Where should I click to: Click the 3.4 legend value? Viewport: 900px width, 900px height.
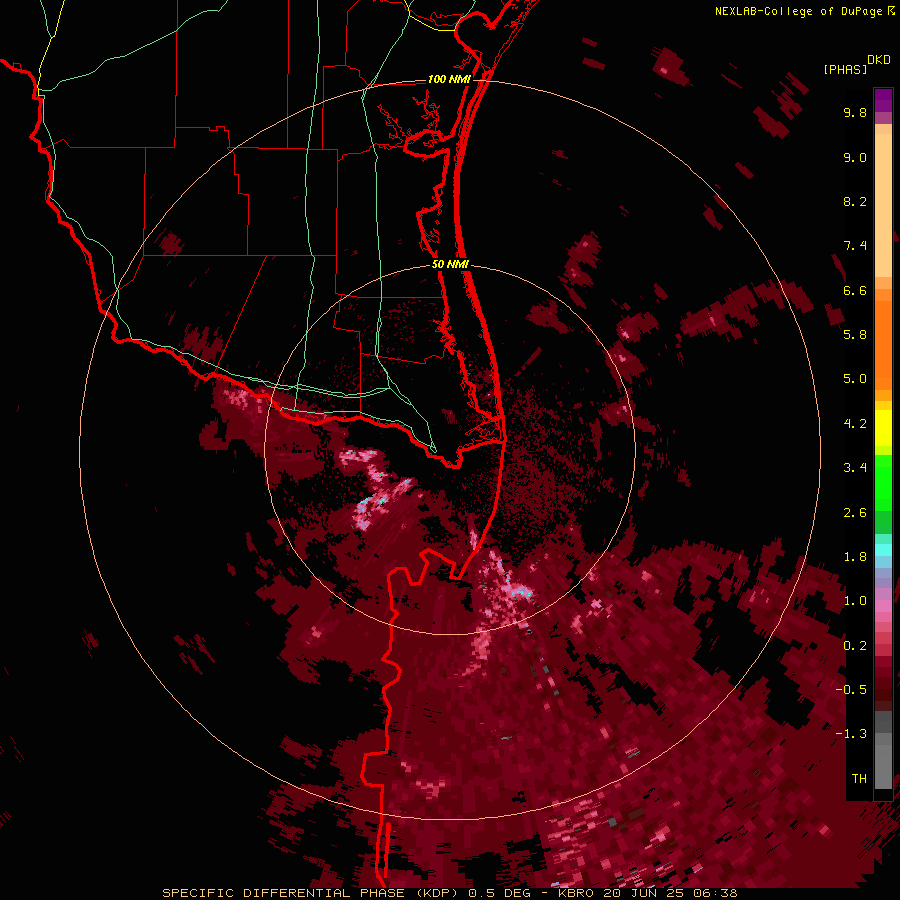855,468
